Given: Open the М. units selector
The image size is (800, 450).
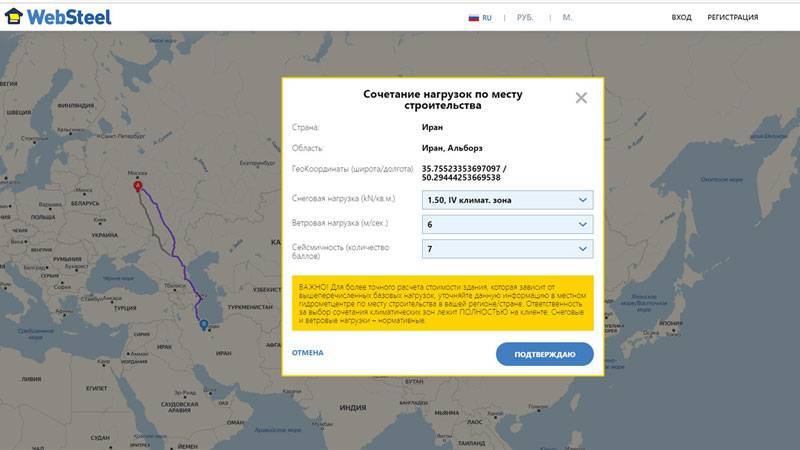Looking at the screenshot, I should click(567, 17).
